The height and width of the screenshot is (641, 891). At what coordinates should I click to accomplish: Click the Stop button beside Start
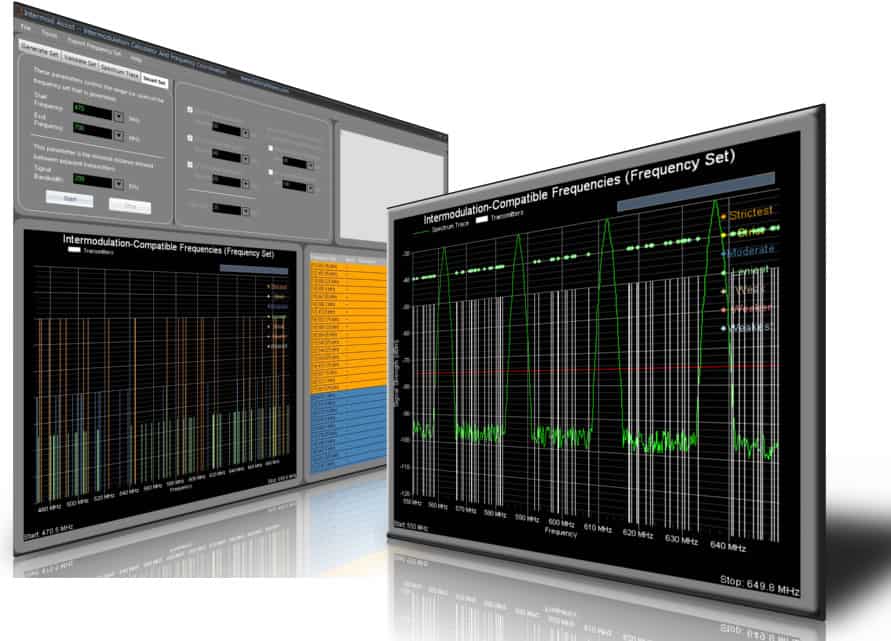pos(130,206)
